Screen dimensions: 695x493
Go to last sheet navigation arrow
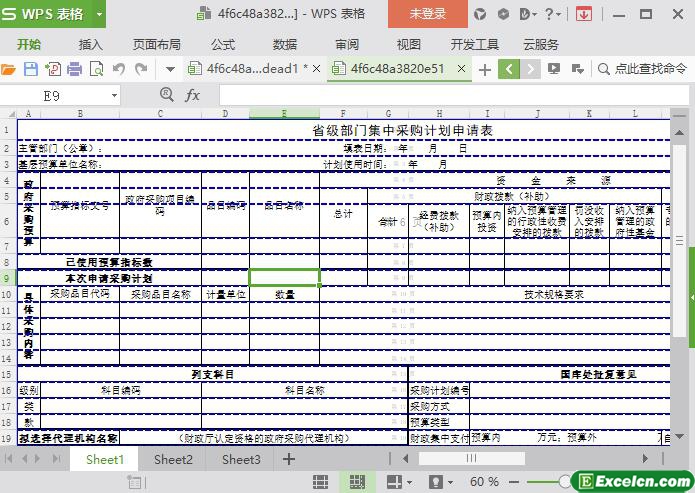point(57,458)
